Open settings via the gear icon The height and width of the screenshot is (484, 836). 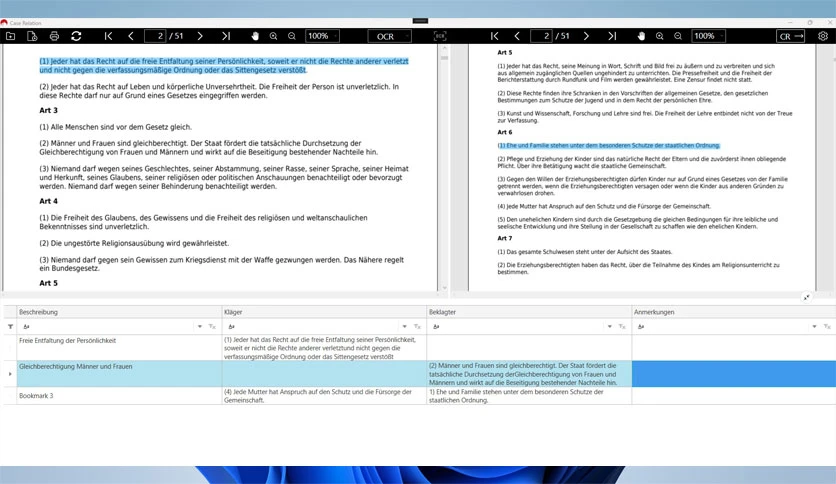823,36
